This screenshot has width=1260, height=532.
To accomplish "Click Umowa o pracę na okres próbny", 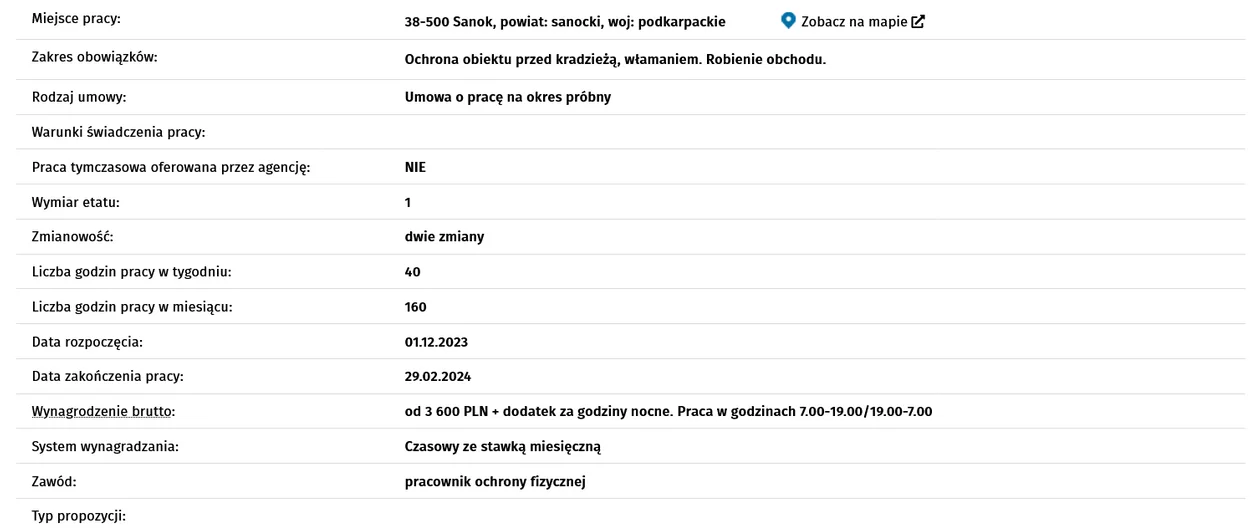I will (x=507, y=97).
